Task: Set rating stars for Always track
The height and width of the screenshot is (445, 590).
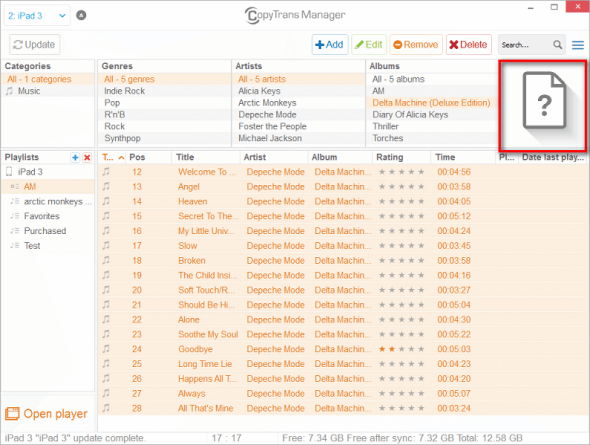Action: pos(401,394)
